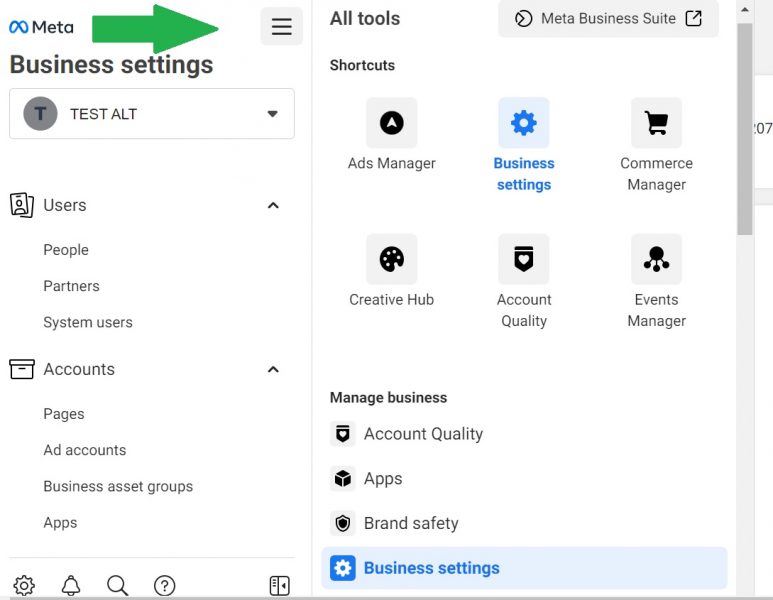Go to the People page link
The height and width of the screenshot is (600, 773).
click(x=66, y=250)
